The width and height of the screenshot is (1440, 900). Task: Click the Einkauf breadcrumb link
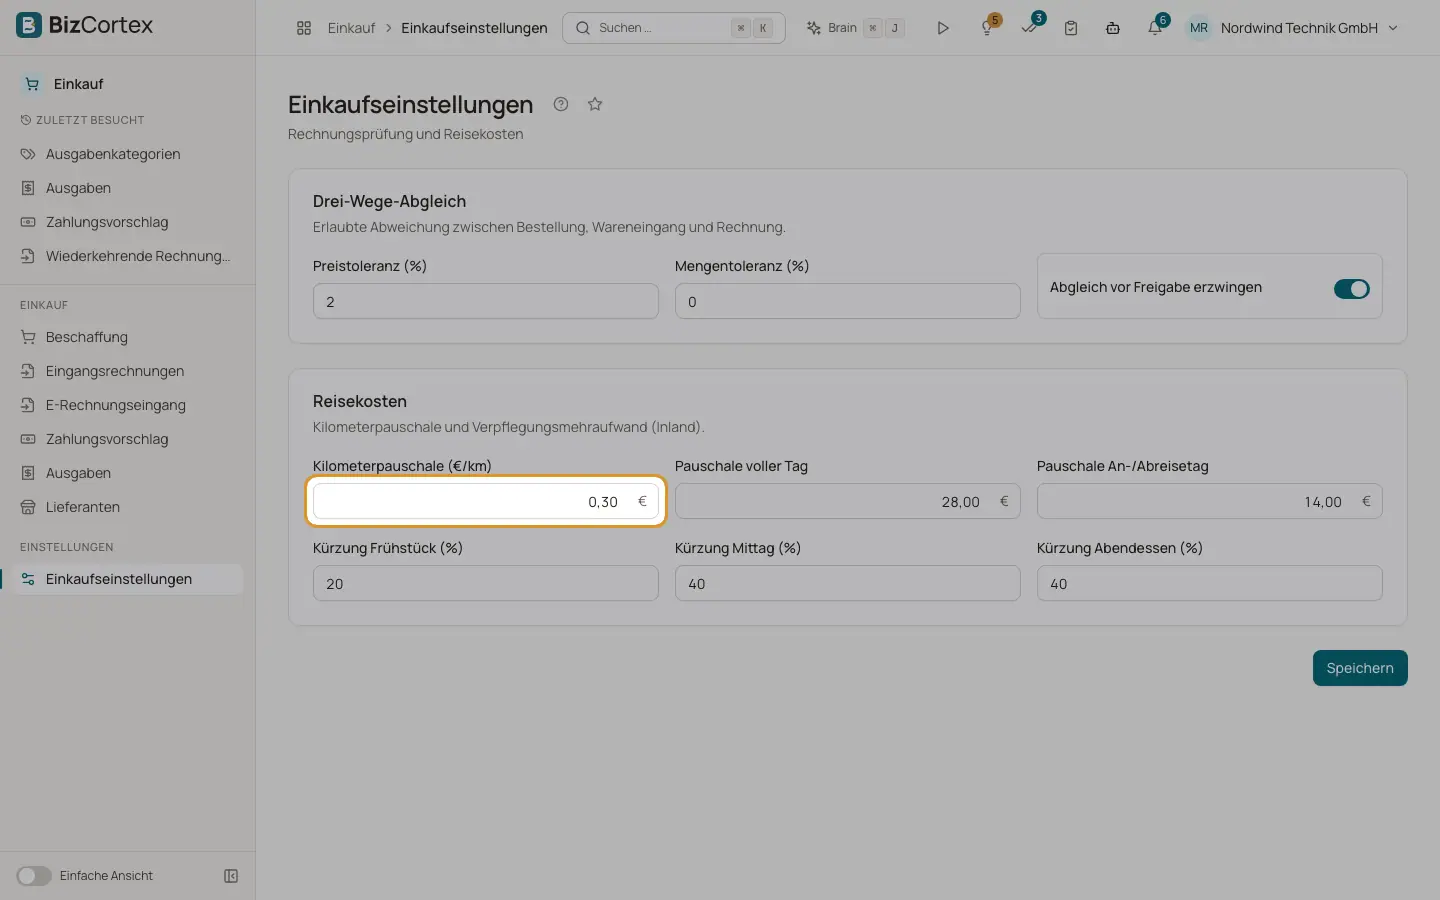click(351, 28)
